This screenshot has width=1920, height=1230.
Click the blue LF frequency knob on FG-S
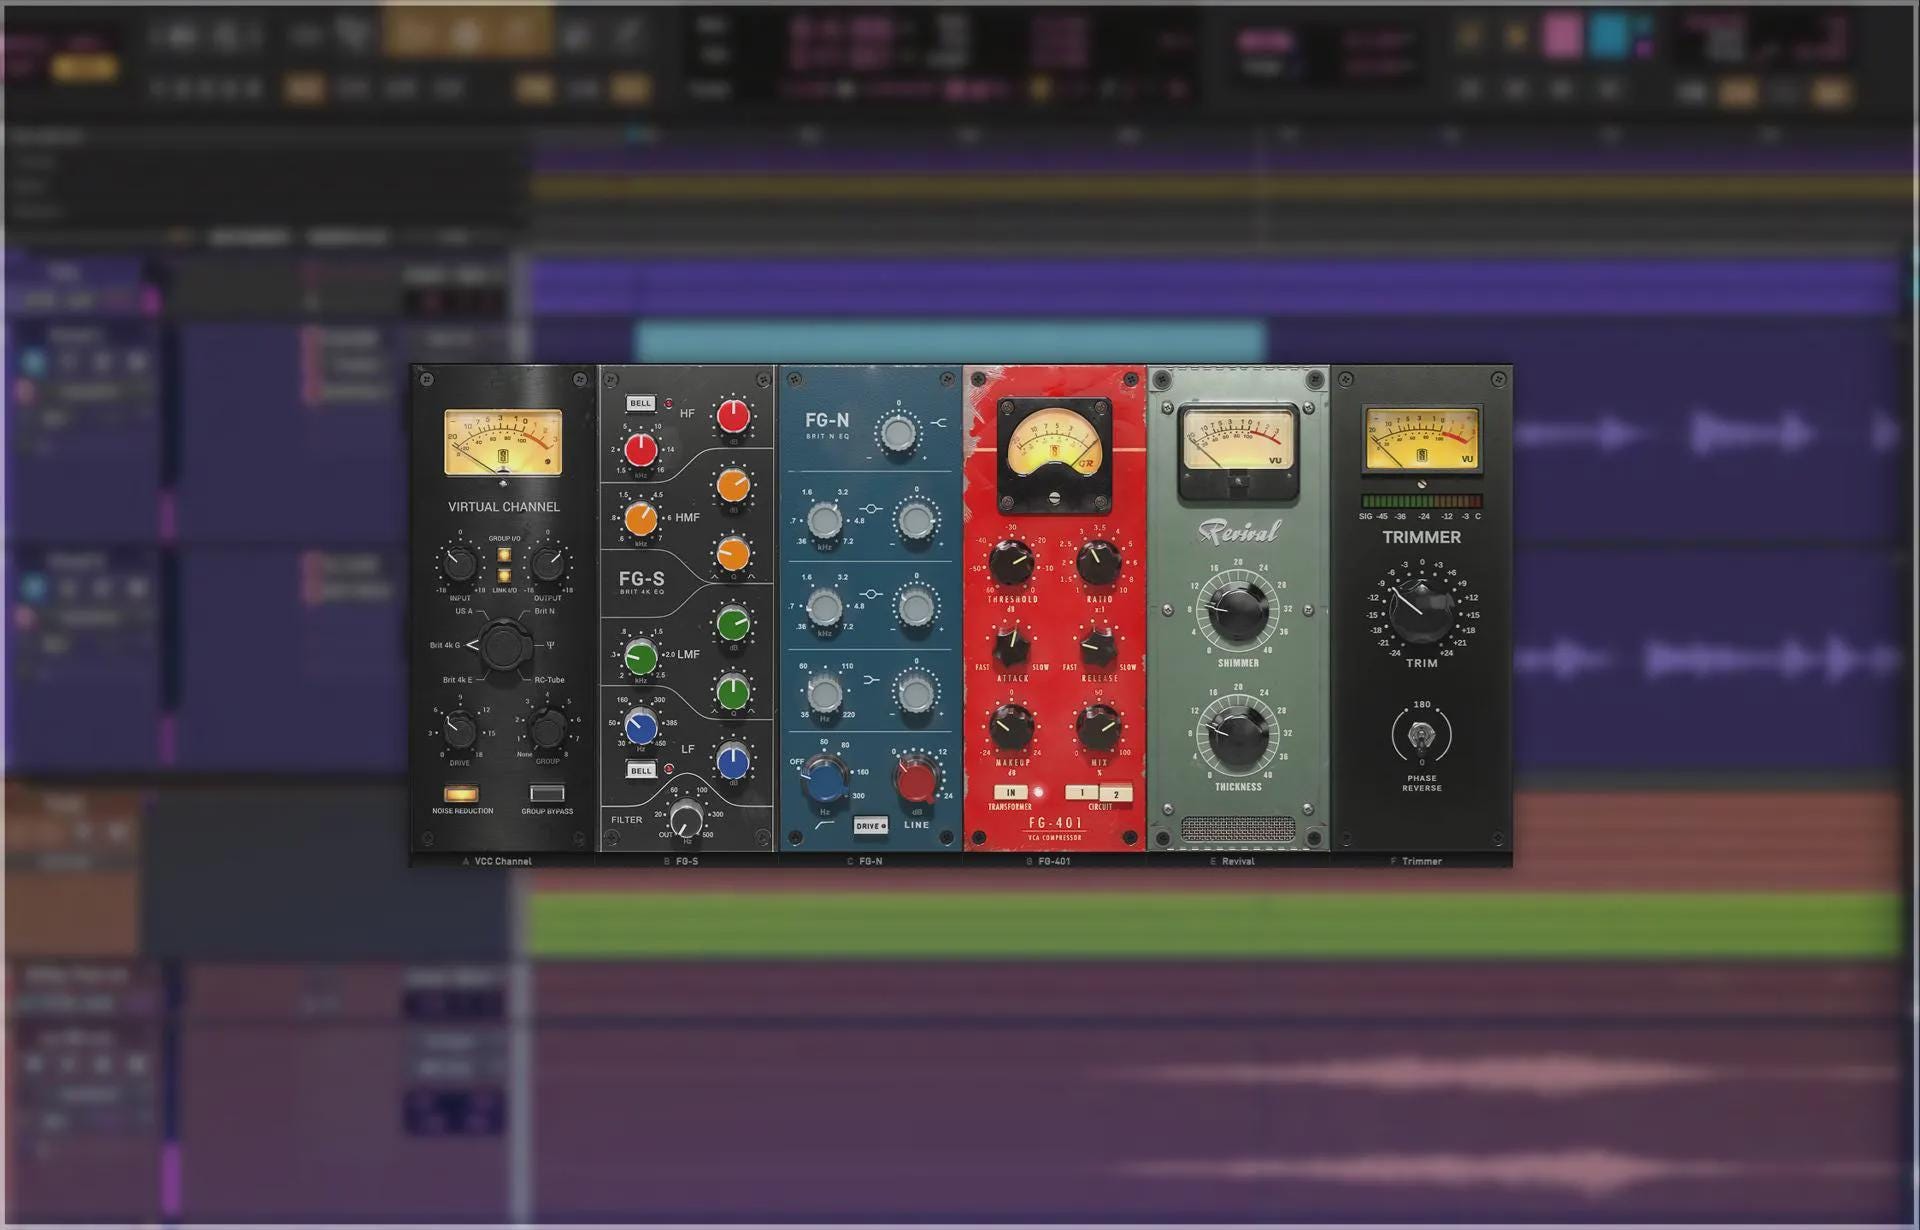click(x=641, y=727)
